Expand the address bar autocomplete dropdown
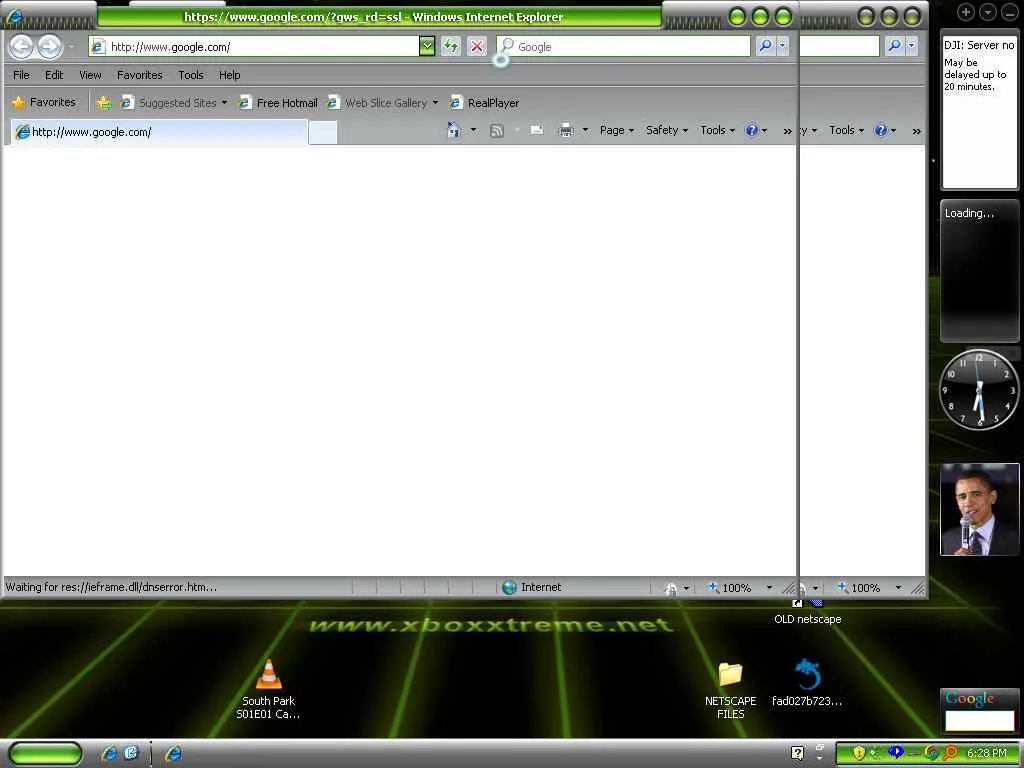1024x768 pixels. click(427, 46)
